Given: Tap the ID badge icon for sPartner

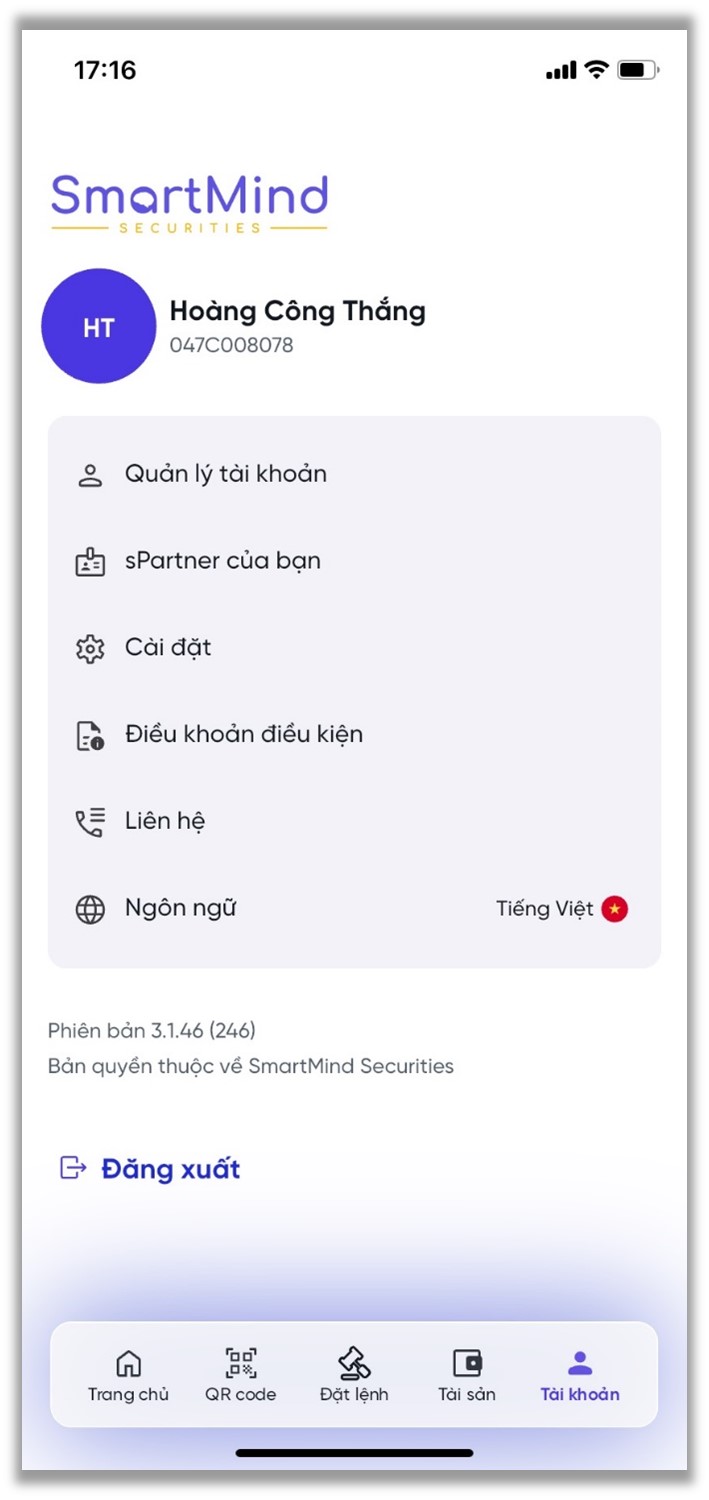Looking at the screenshot, I should (x=90, y=562).
